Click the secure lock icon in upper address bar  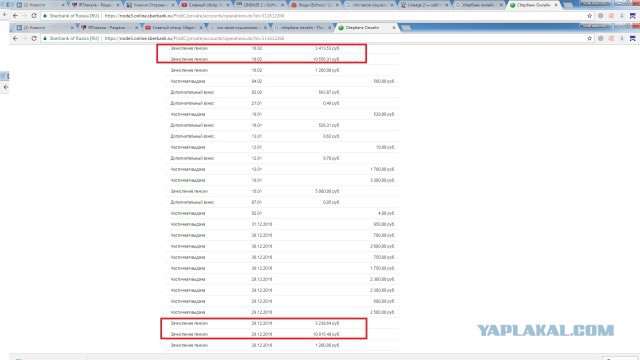45,16
